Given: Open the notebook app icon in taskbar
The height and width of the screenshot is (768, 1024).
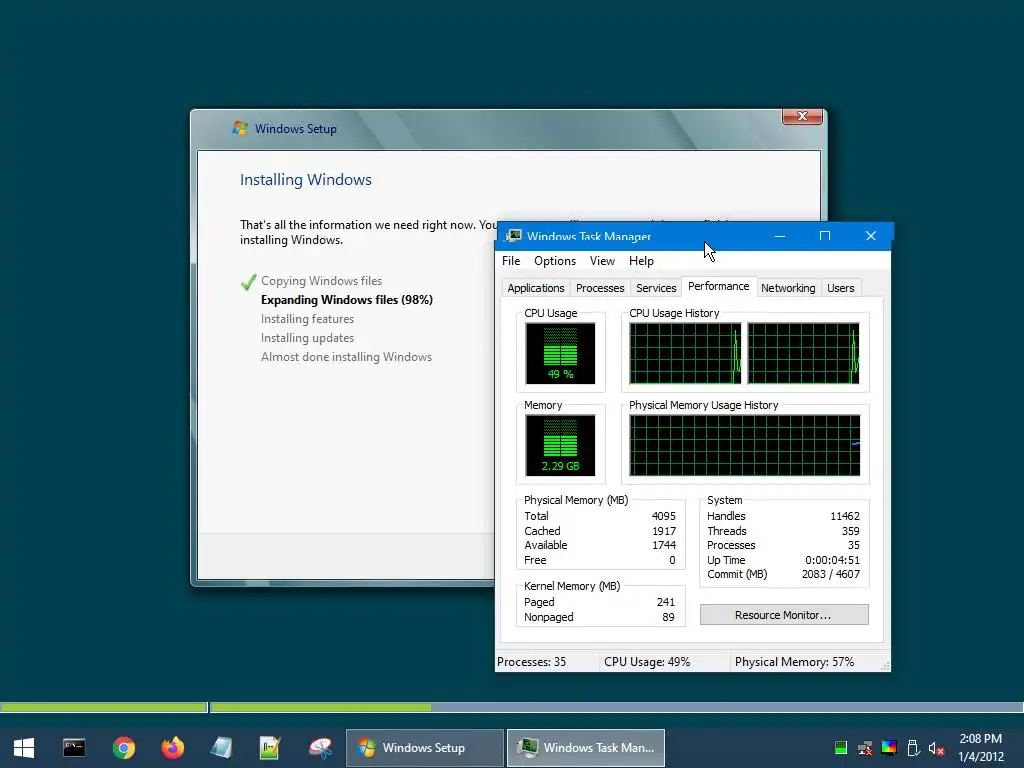Looking at the screenshot, I should coord(221,748).
